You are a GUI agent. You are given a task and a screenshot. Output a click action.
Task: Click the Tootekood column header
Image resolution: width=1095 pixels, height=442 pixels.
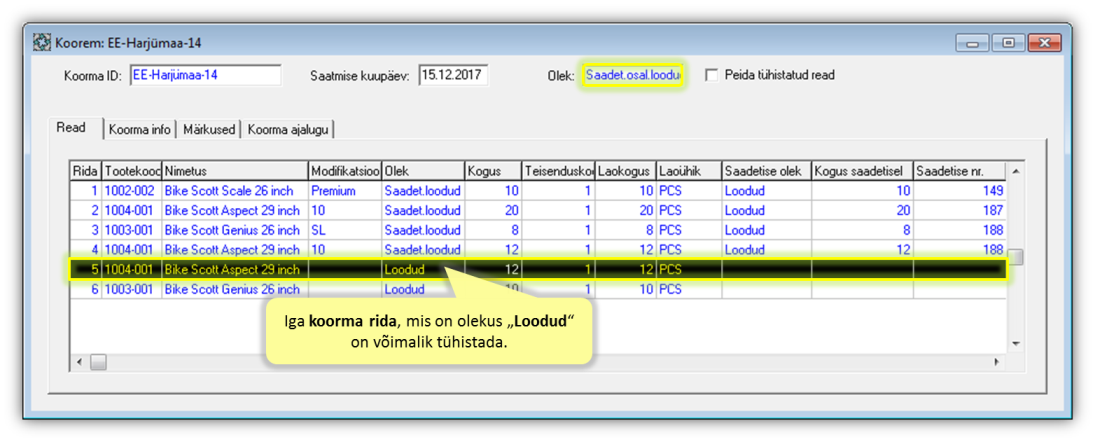coord(132,171)
